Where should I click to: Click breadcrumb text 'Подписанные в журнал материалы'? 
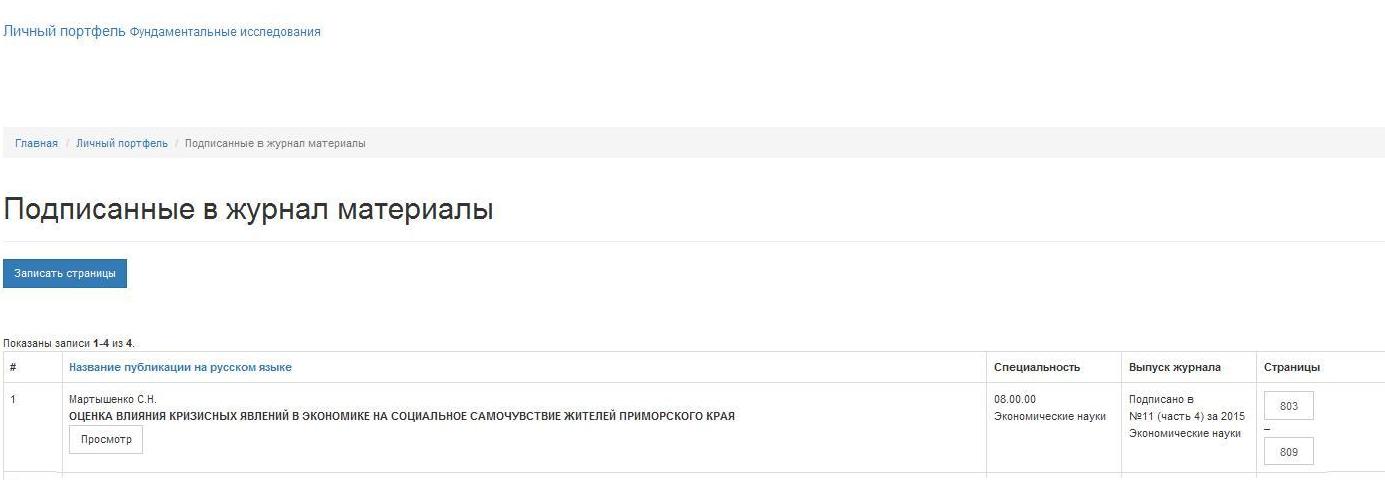coord(275,144)
